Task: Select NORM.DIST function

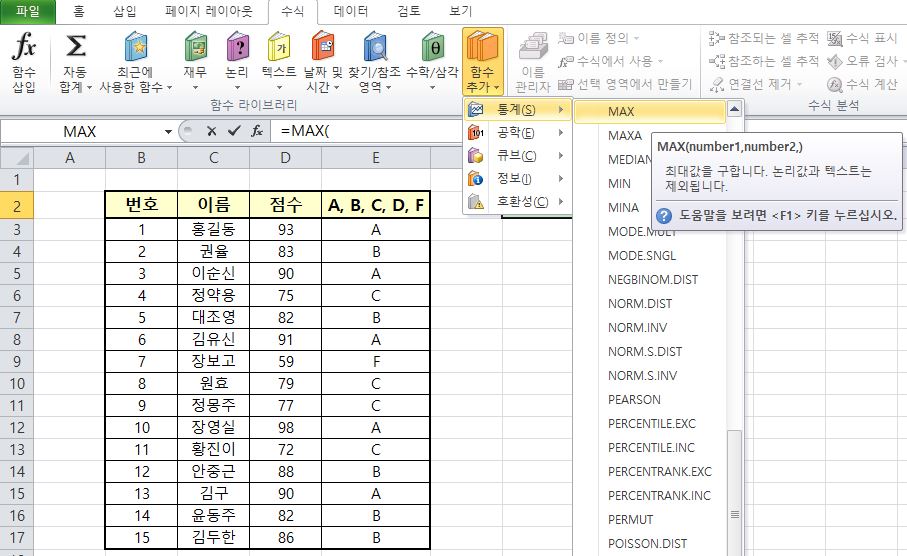Action: click(640, 303)
